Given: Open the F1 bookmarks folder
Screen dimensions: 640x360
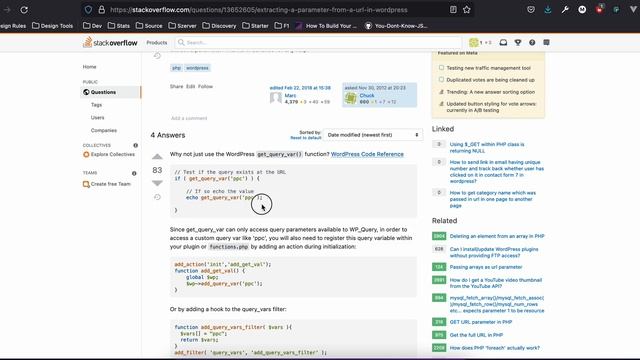Looking at the screenshot, I should (x=282, y=26).
